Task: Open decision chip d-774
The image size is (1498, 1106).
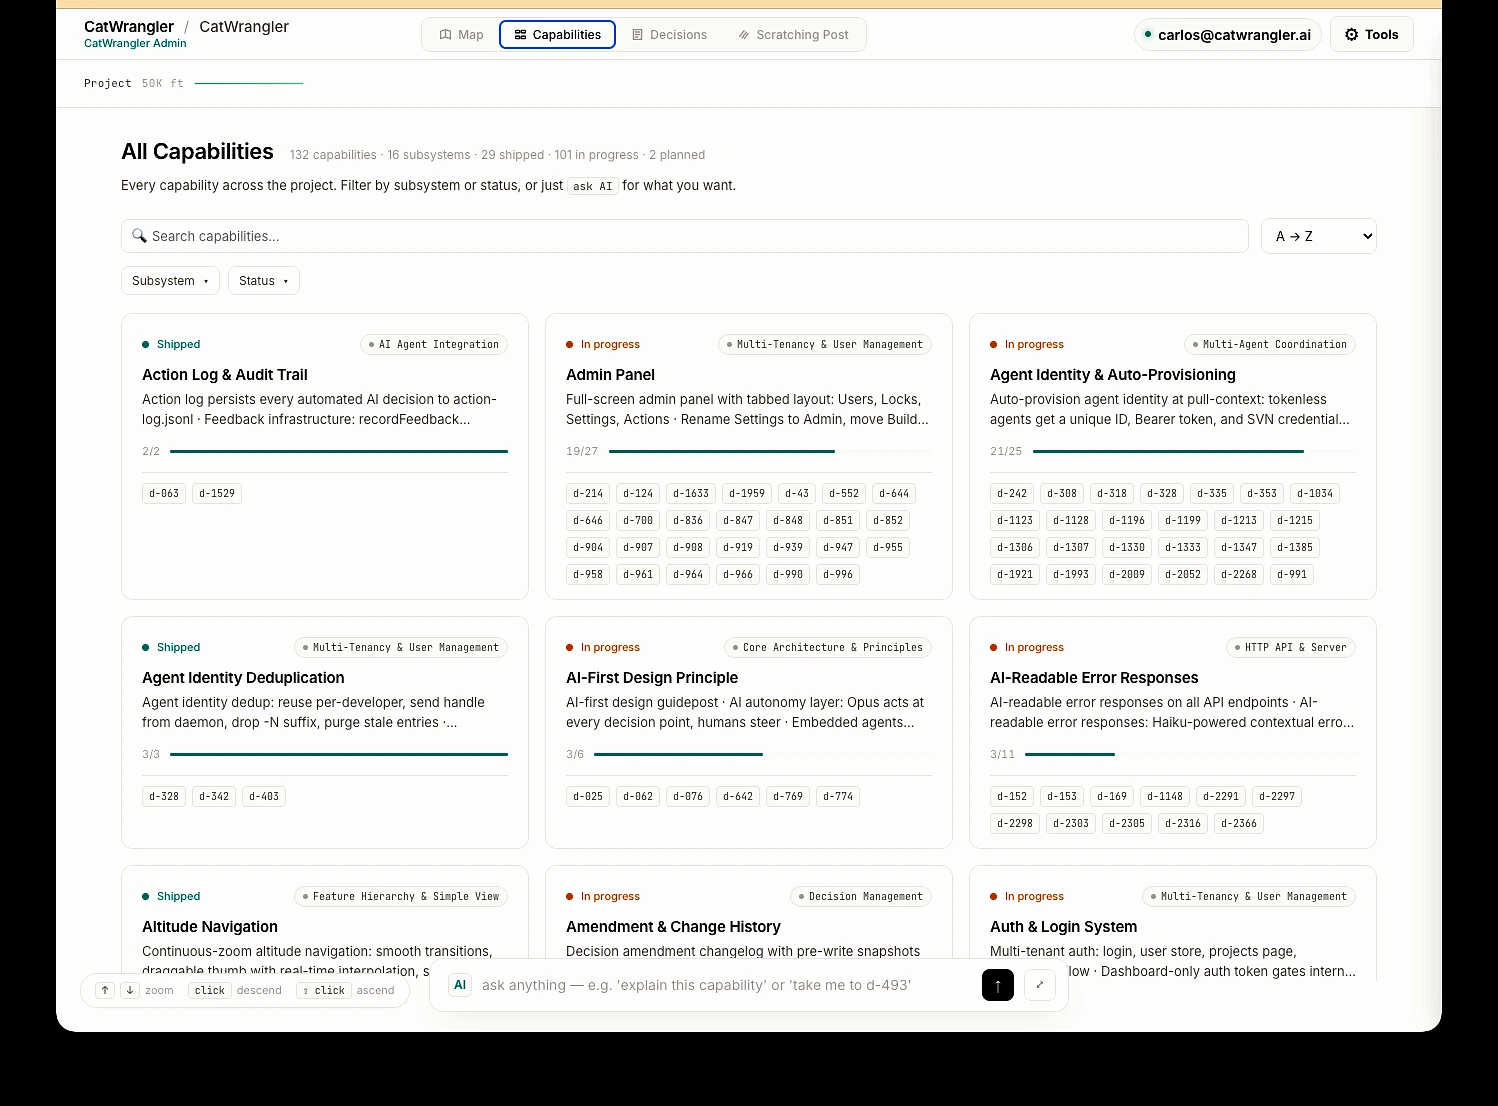Action: click(x=838, y=796)
